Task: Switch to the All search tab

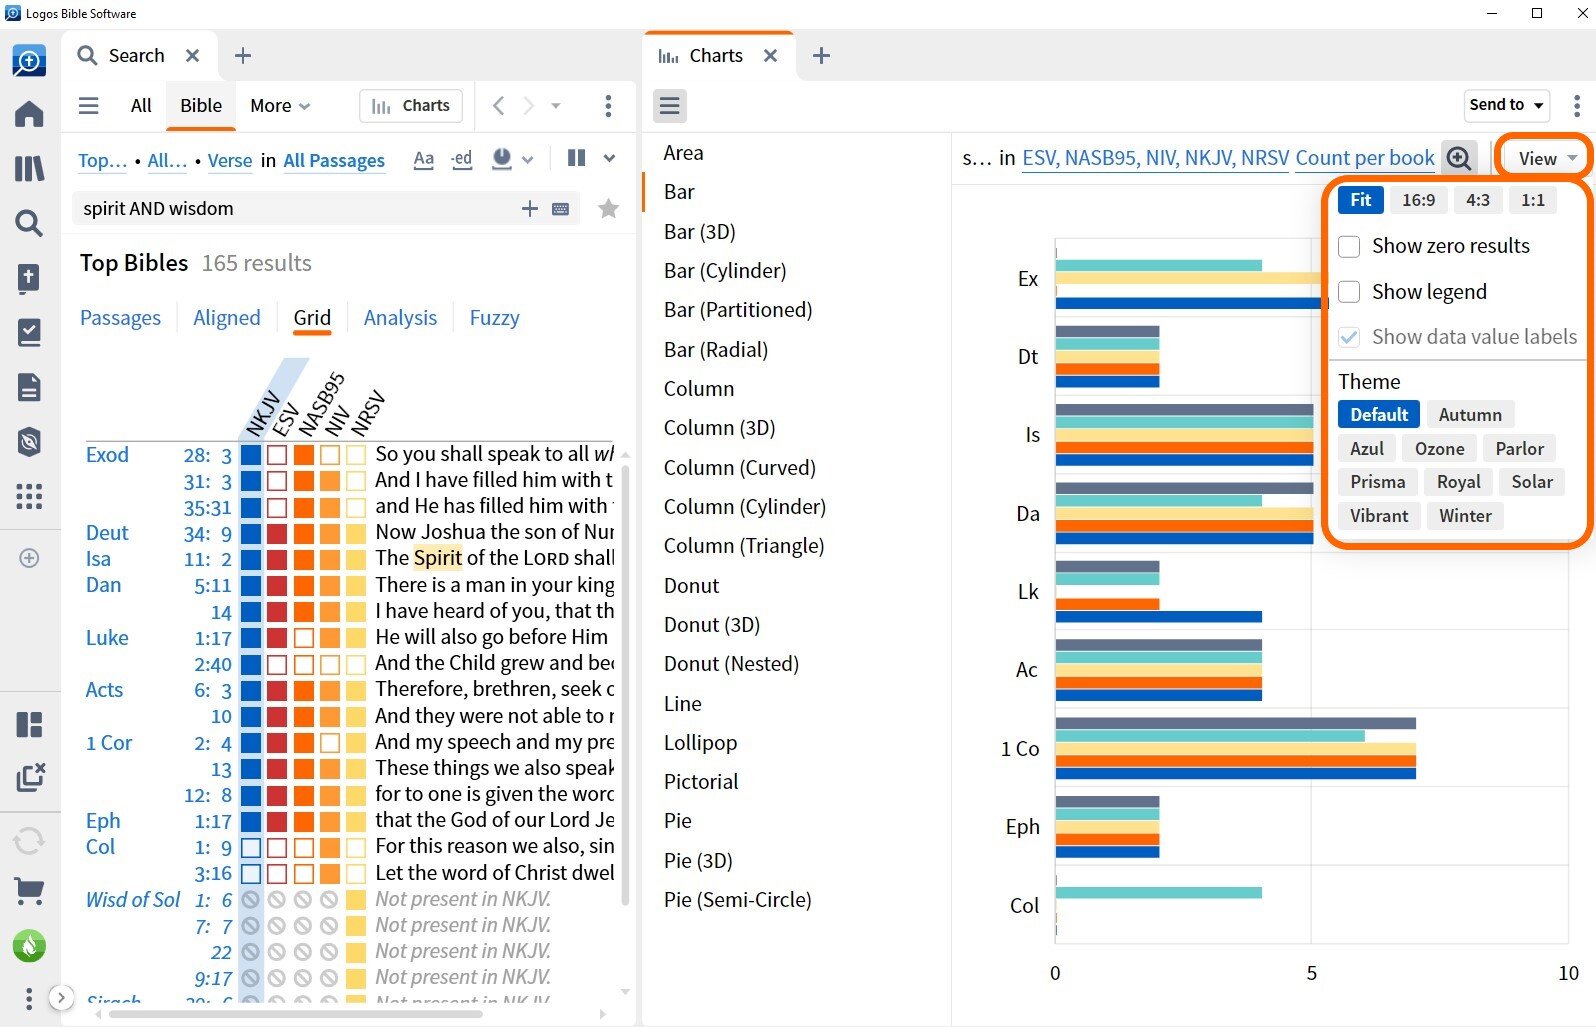Action: tap(141, 106)
